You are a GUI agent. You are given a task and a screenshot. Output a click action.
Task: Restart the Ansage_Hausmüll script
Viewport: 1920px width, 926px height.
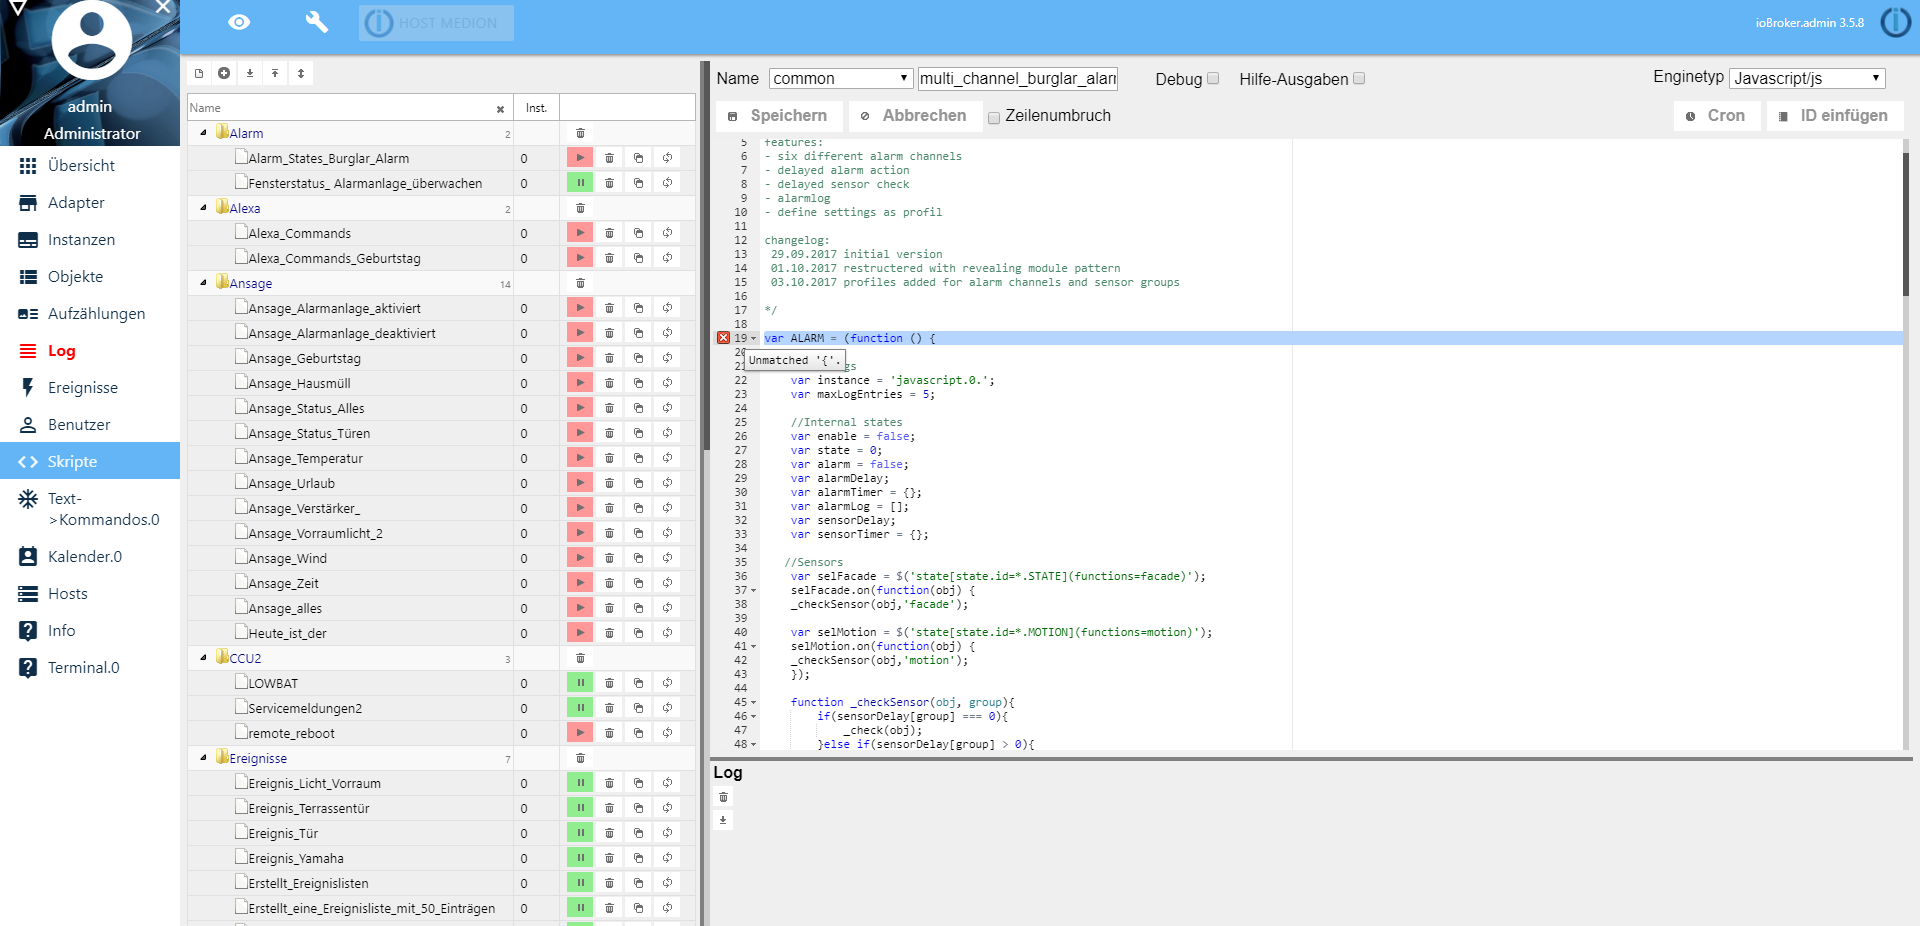click(x=667, y=383)
